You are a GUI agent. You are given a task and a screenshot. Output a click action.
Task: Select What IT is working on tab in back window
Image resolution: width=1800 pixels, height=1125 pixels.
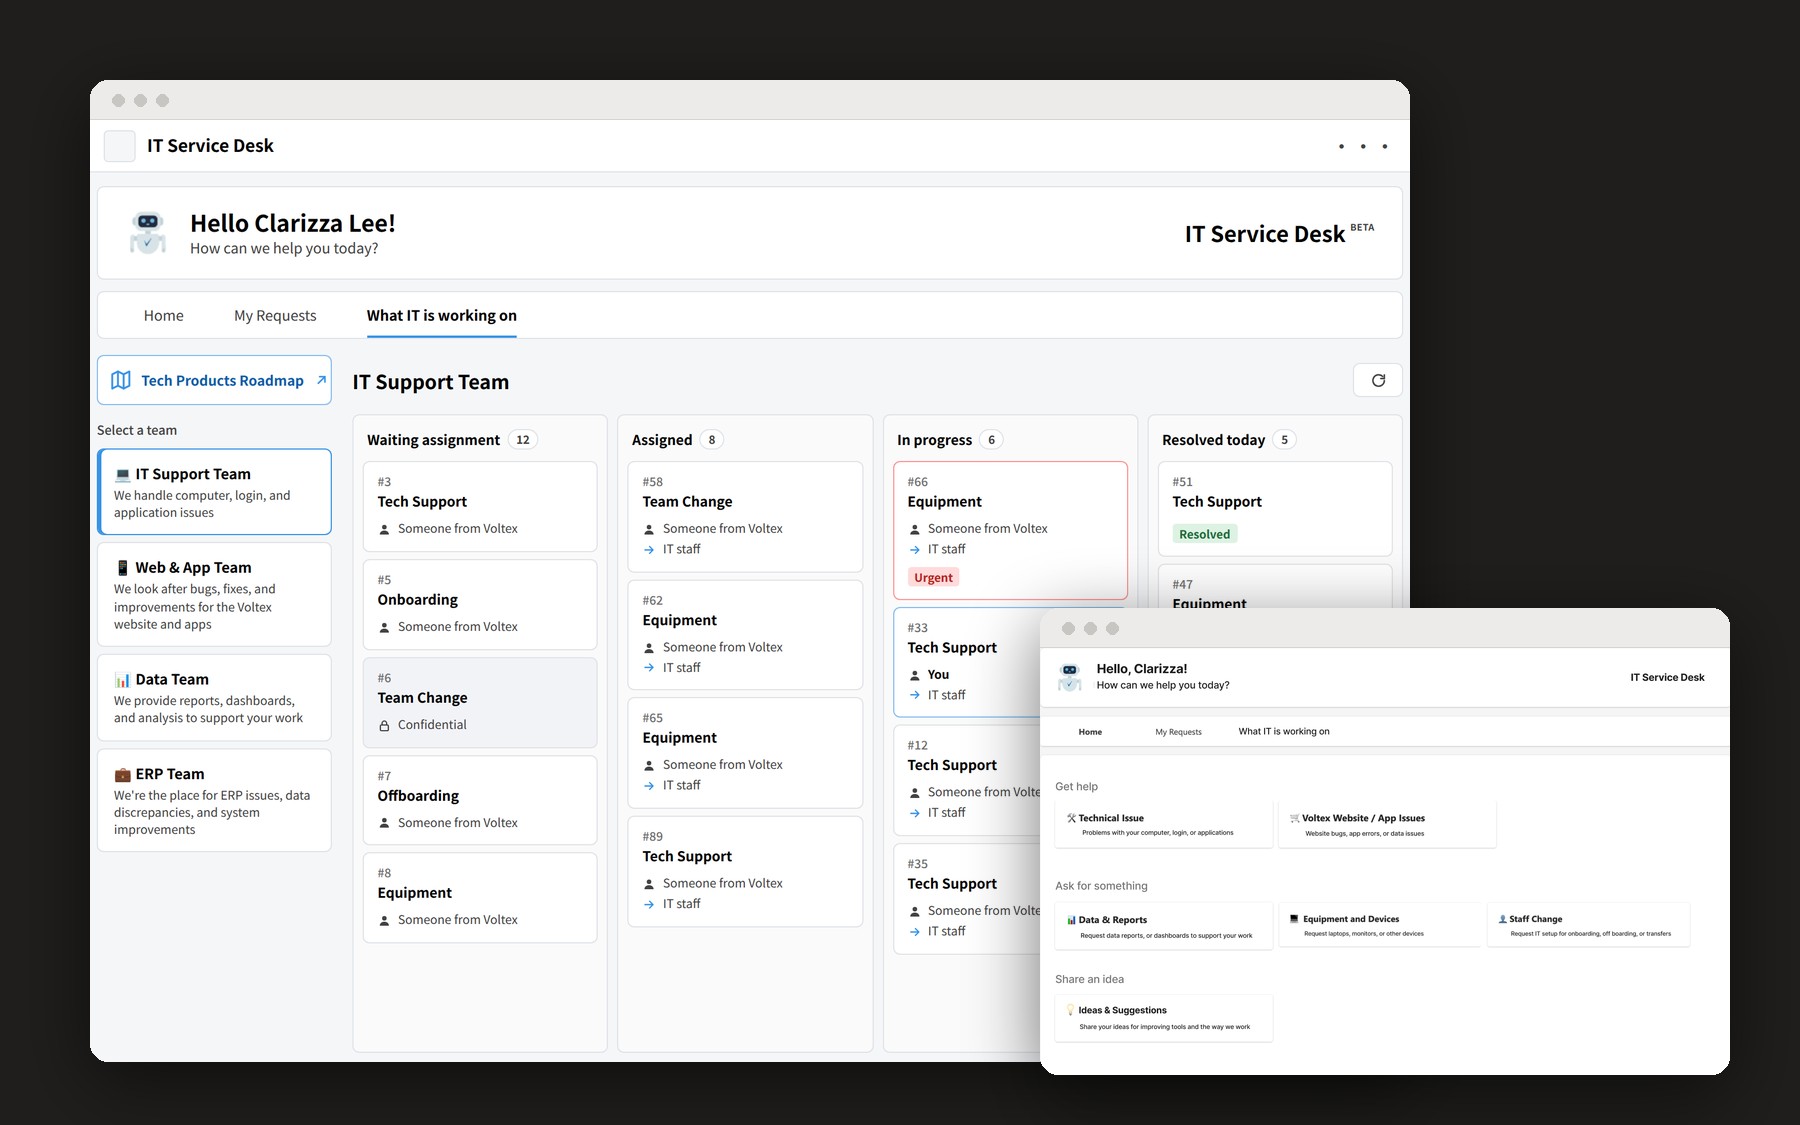coord(442,316)
